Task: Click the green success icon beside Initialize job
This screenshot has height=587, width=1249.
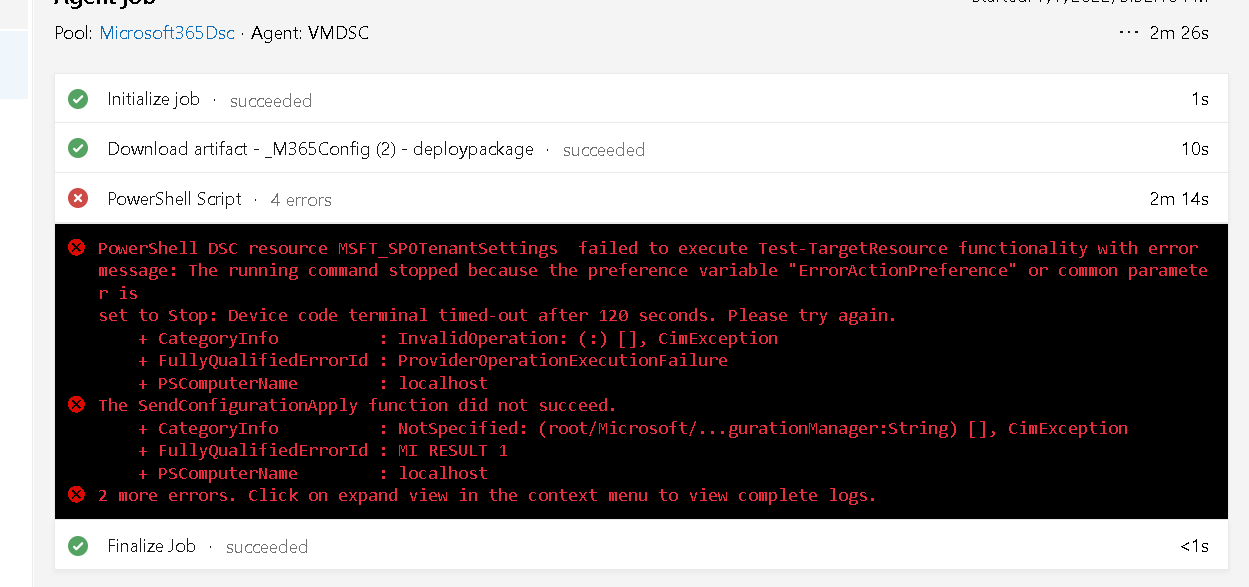Action: click(78, 99)
